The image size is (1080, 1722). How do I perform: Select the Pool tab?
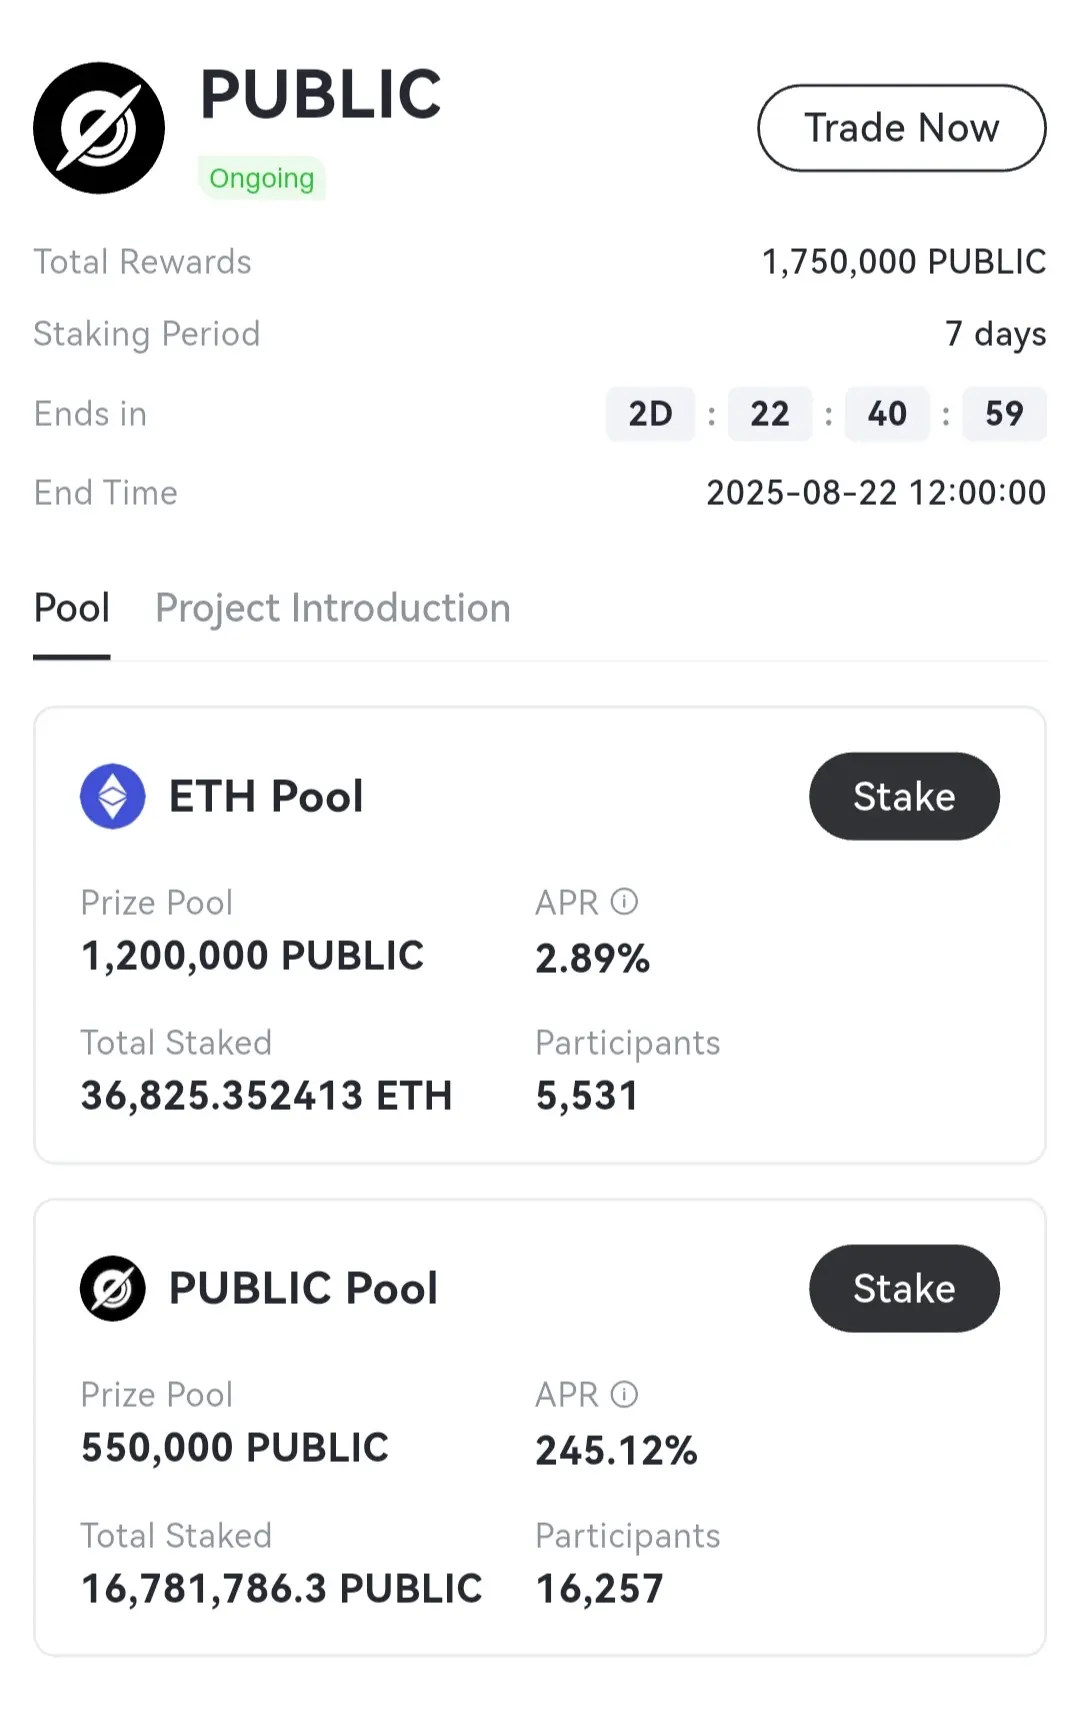pos(72,608)
